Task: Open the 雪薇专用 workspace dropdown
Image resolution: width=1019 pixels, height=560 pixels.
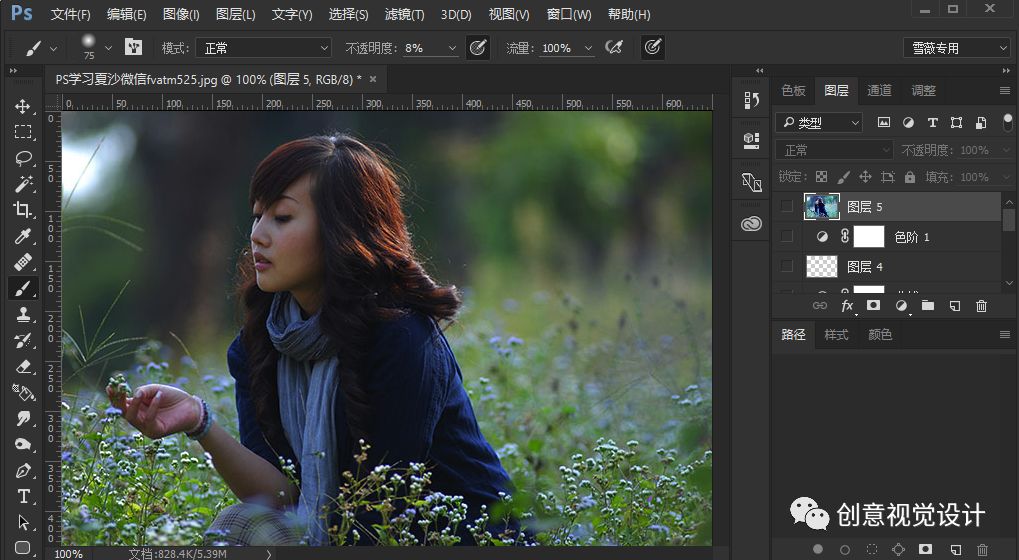Action: click(957, 48)
